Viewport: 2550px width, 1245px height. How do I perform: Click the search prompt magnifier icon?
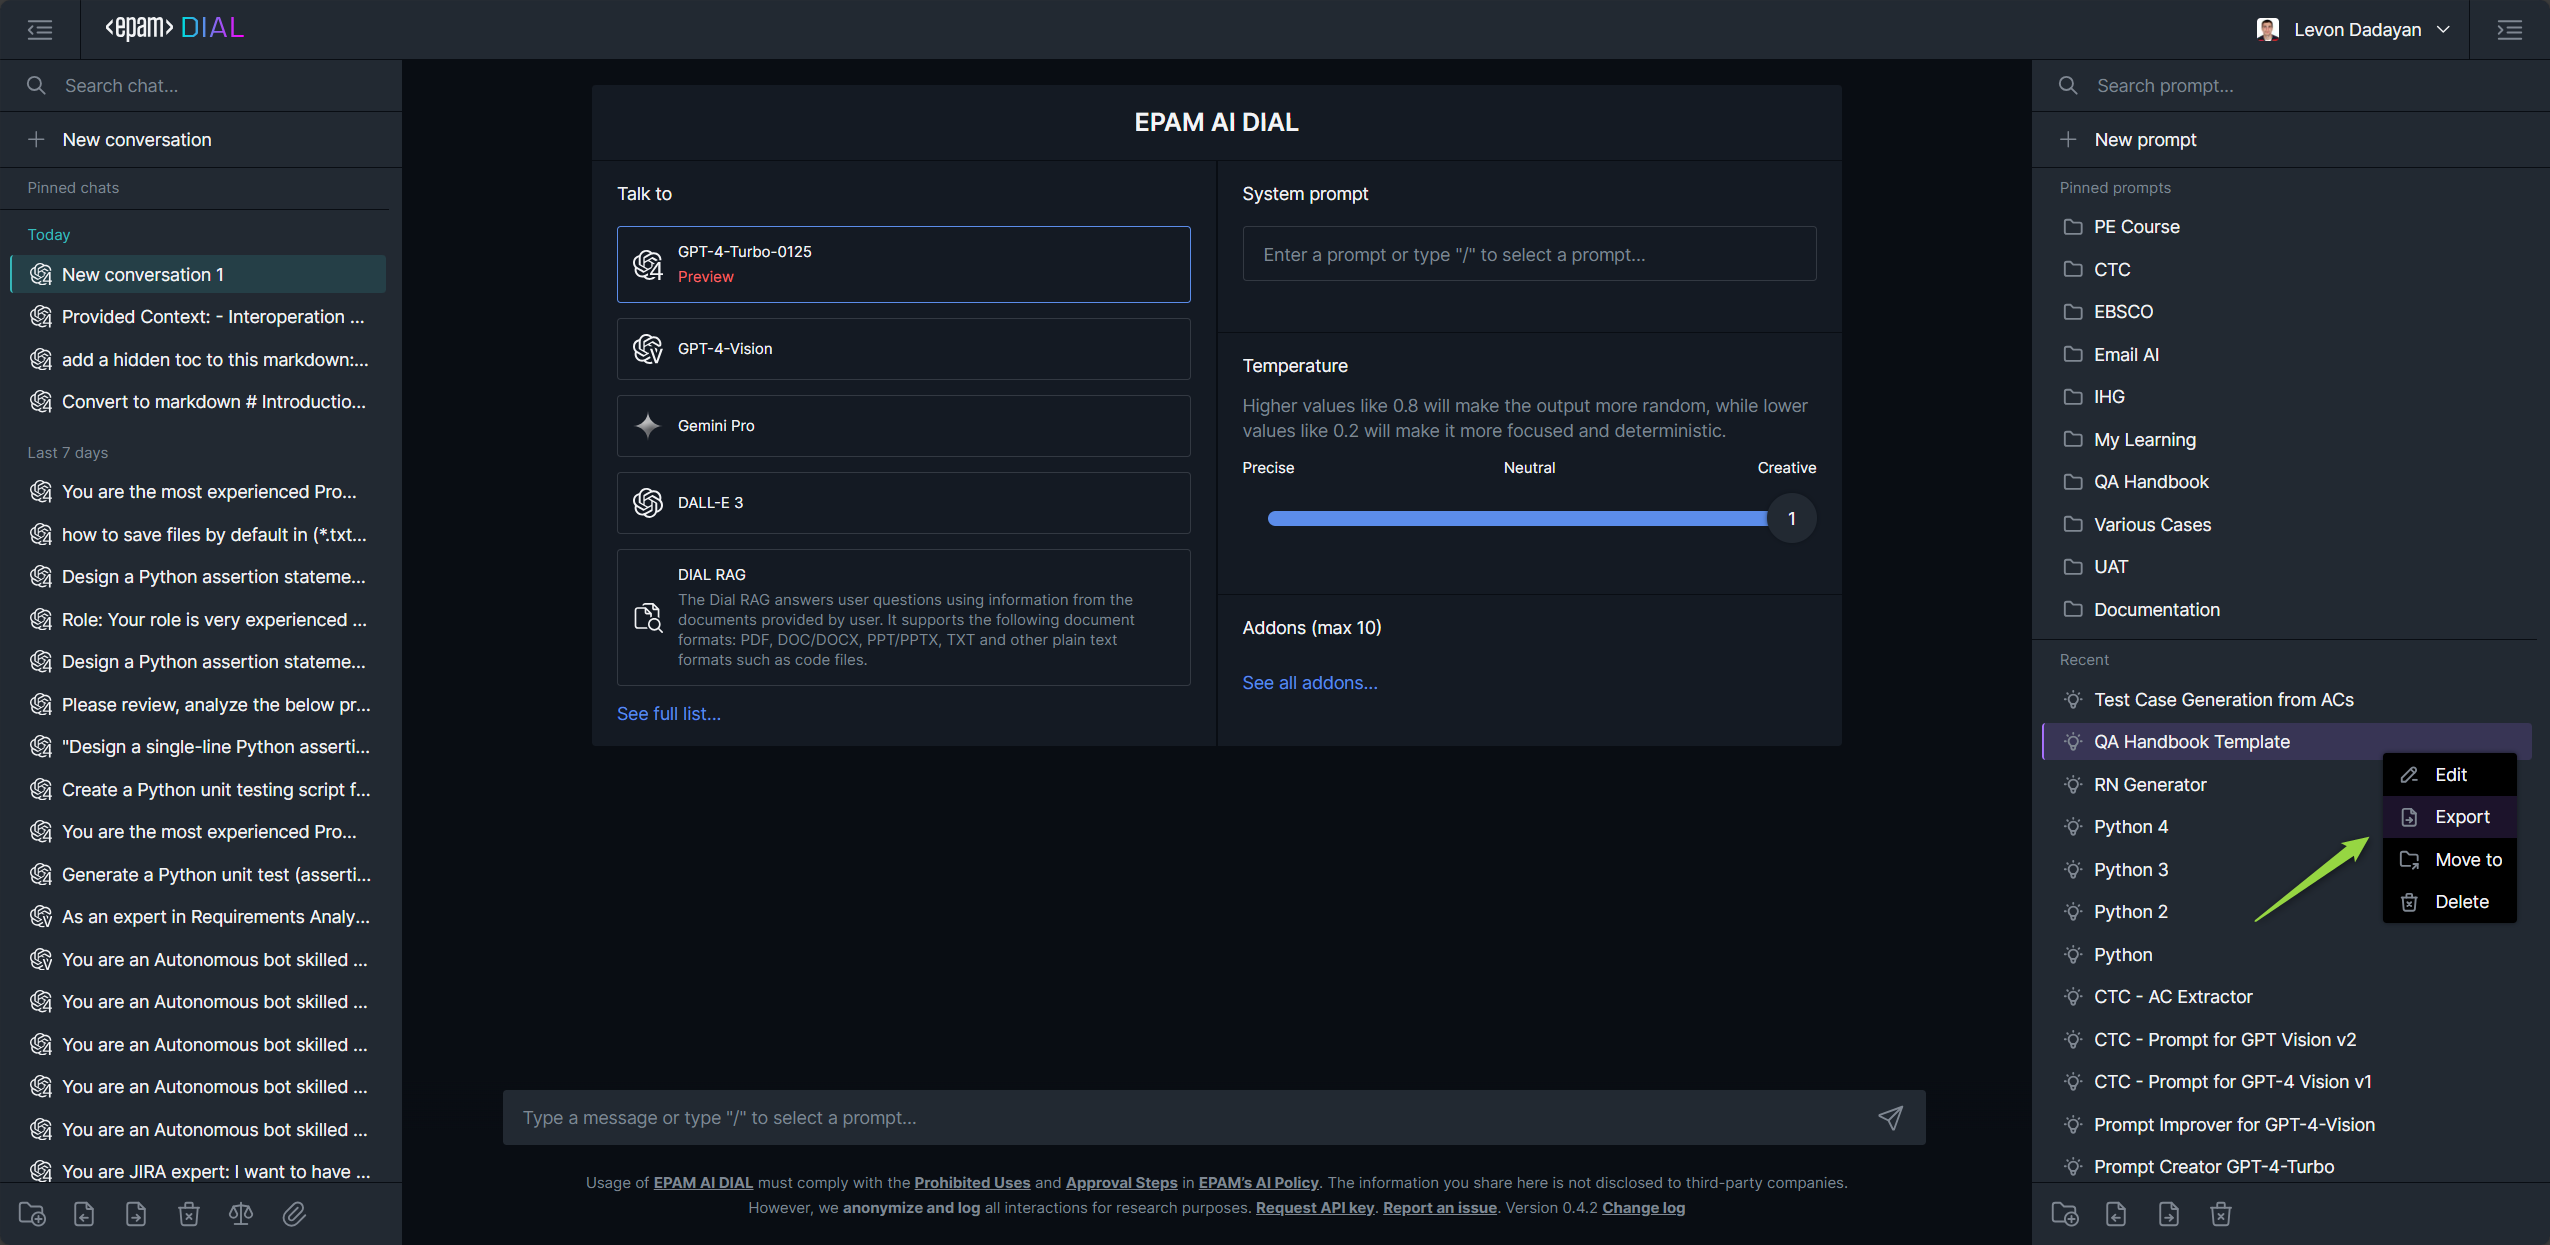point(2068,86)
